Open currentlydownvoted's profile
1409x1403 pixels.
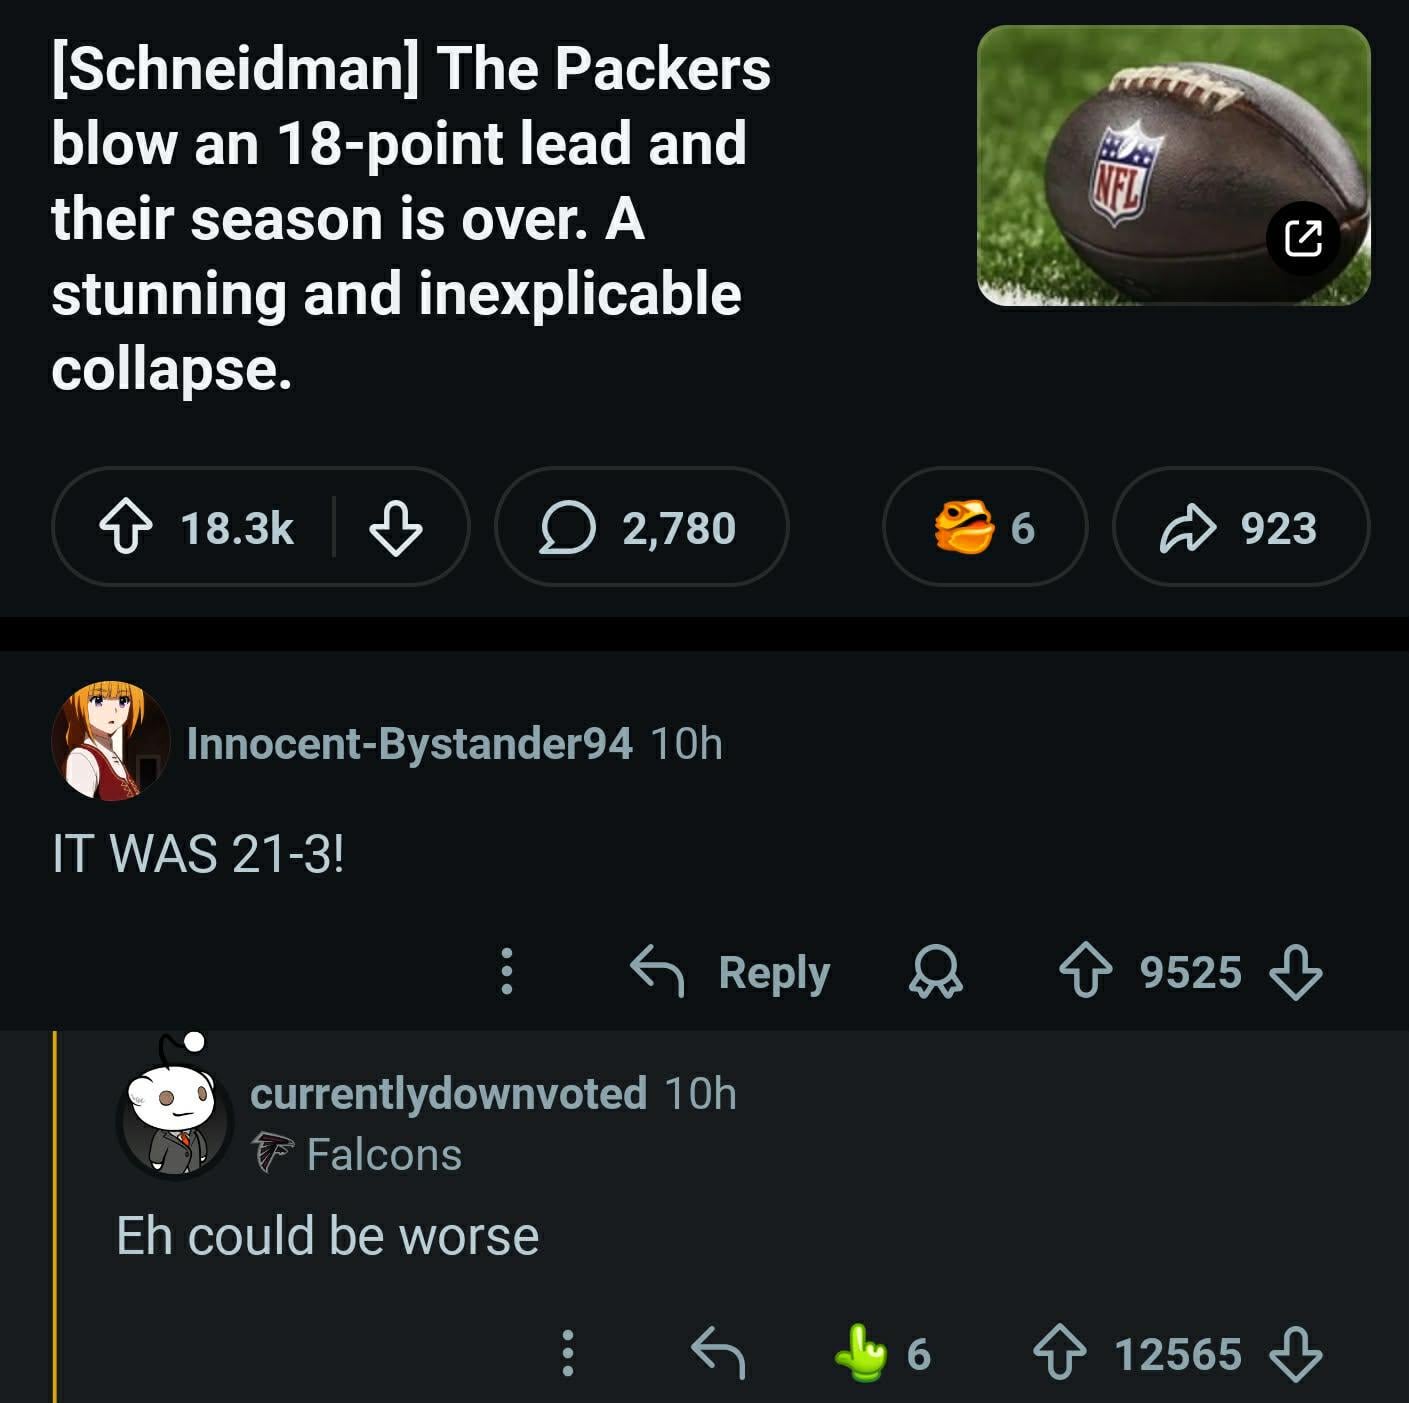[x=448, y=1093]
